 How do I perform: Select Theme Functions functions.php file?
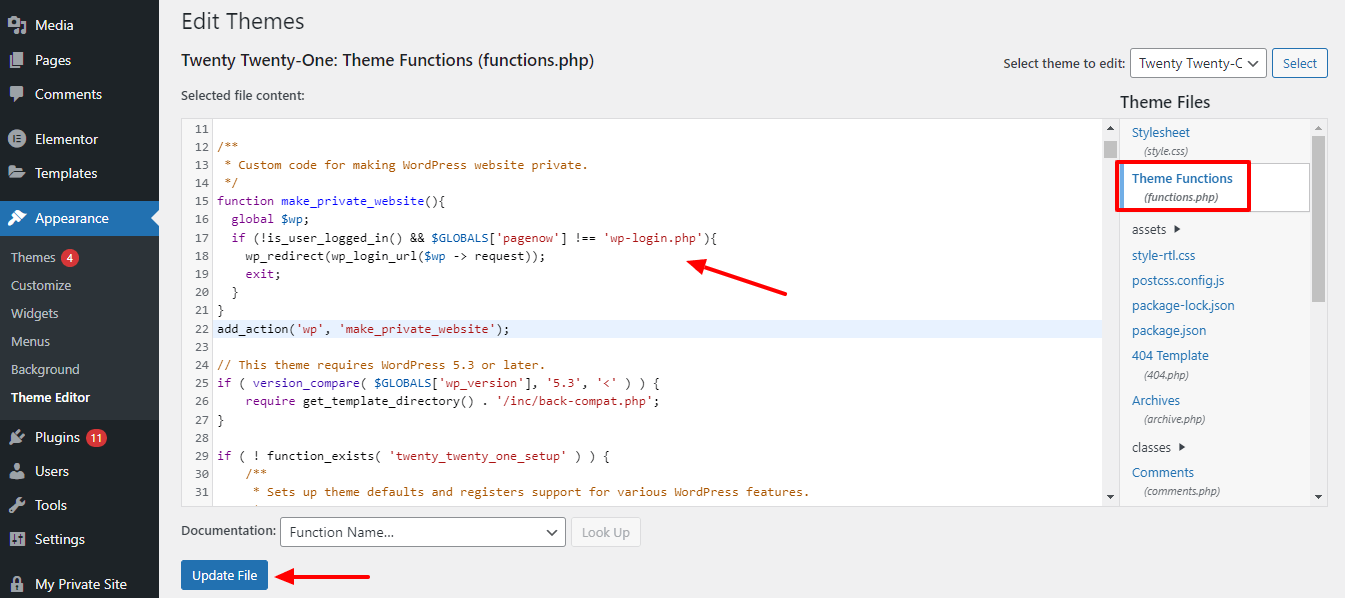click(1182, 187)
